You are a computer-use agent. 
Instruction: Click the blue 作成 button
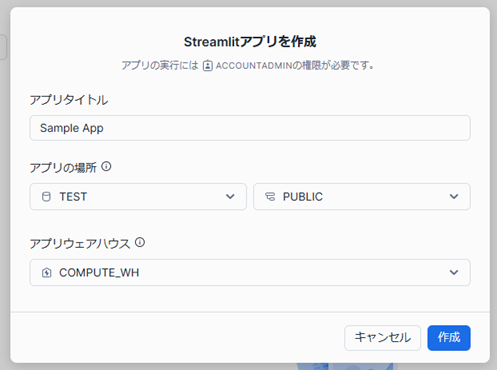pyautogui.click(x=449, y=338)
